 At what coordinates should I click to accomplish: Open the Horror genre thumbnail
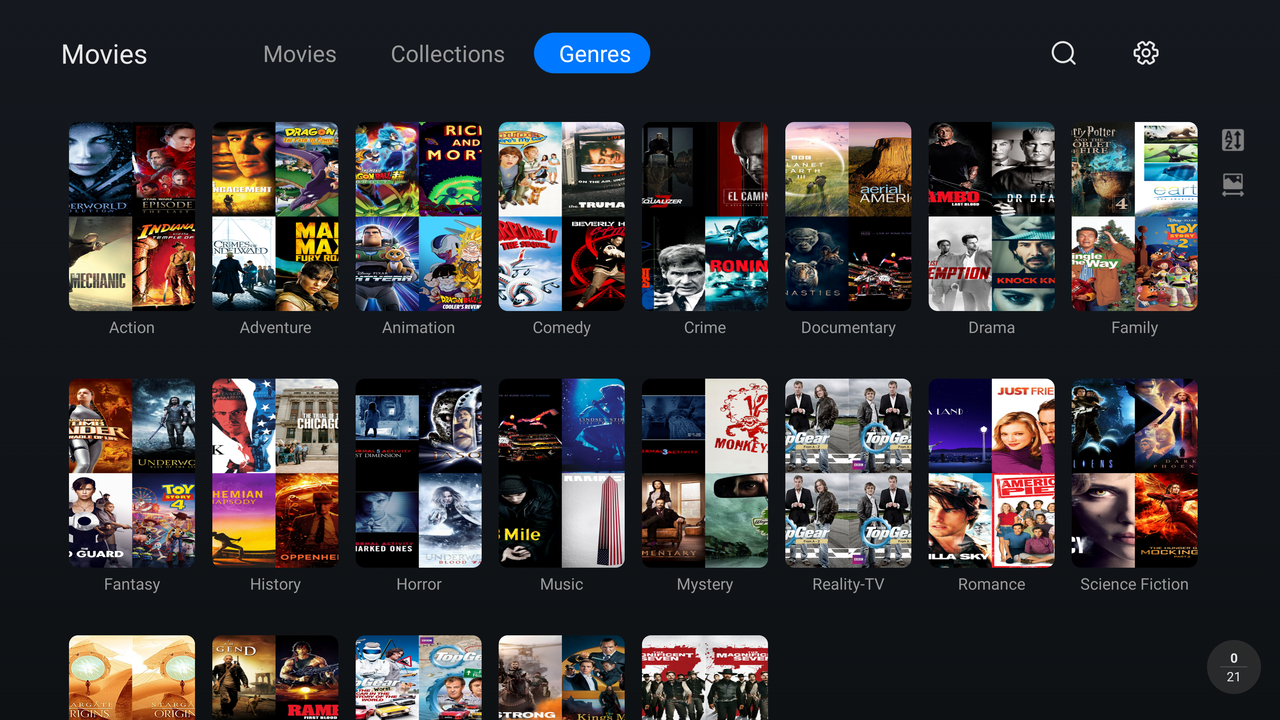point(418,473)
